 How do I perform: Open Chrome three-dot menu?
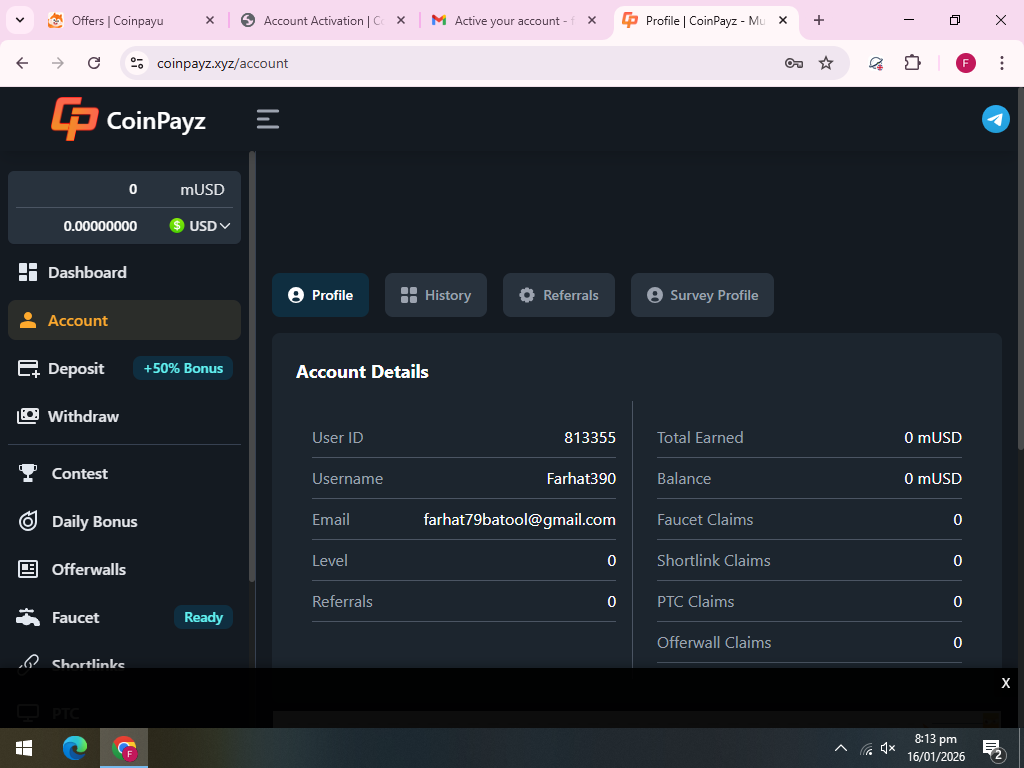pyautogui.click(x=1002, y=63)
